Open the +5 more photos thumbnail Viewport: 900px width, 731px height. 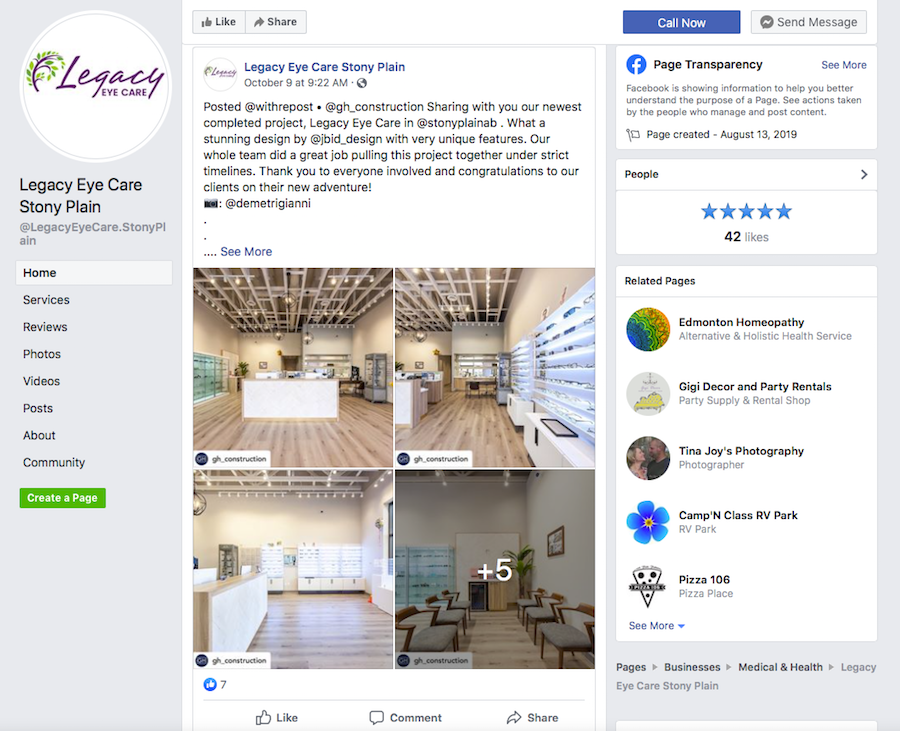[495, 569]
